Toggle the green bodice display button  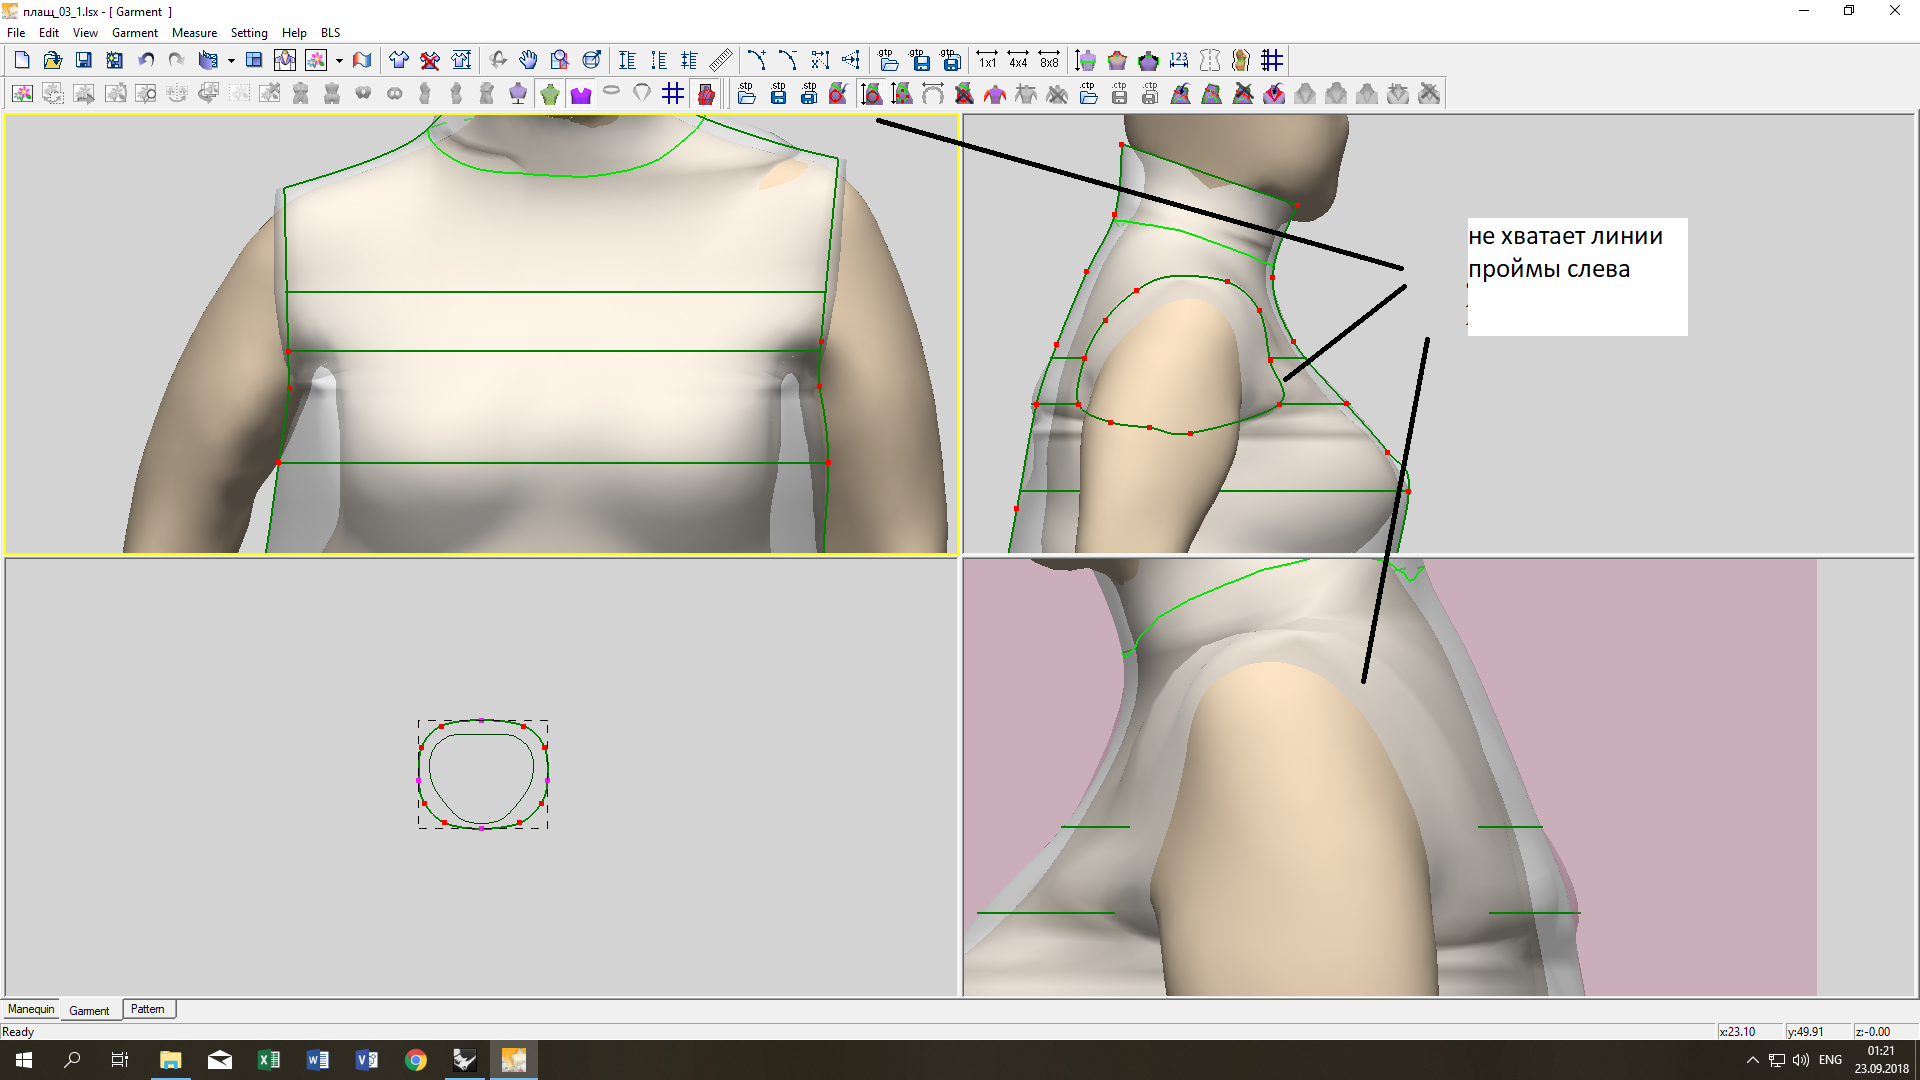point(549,94)
